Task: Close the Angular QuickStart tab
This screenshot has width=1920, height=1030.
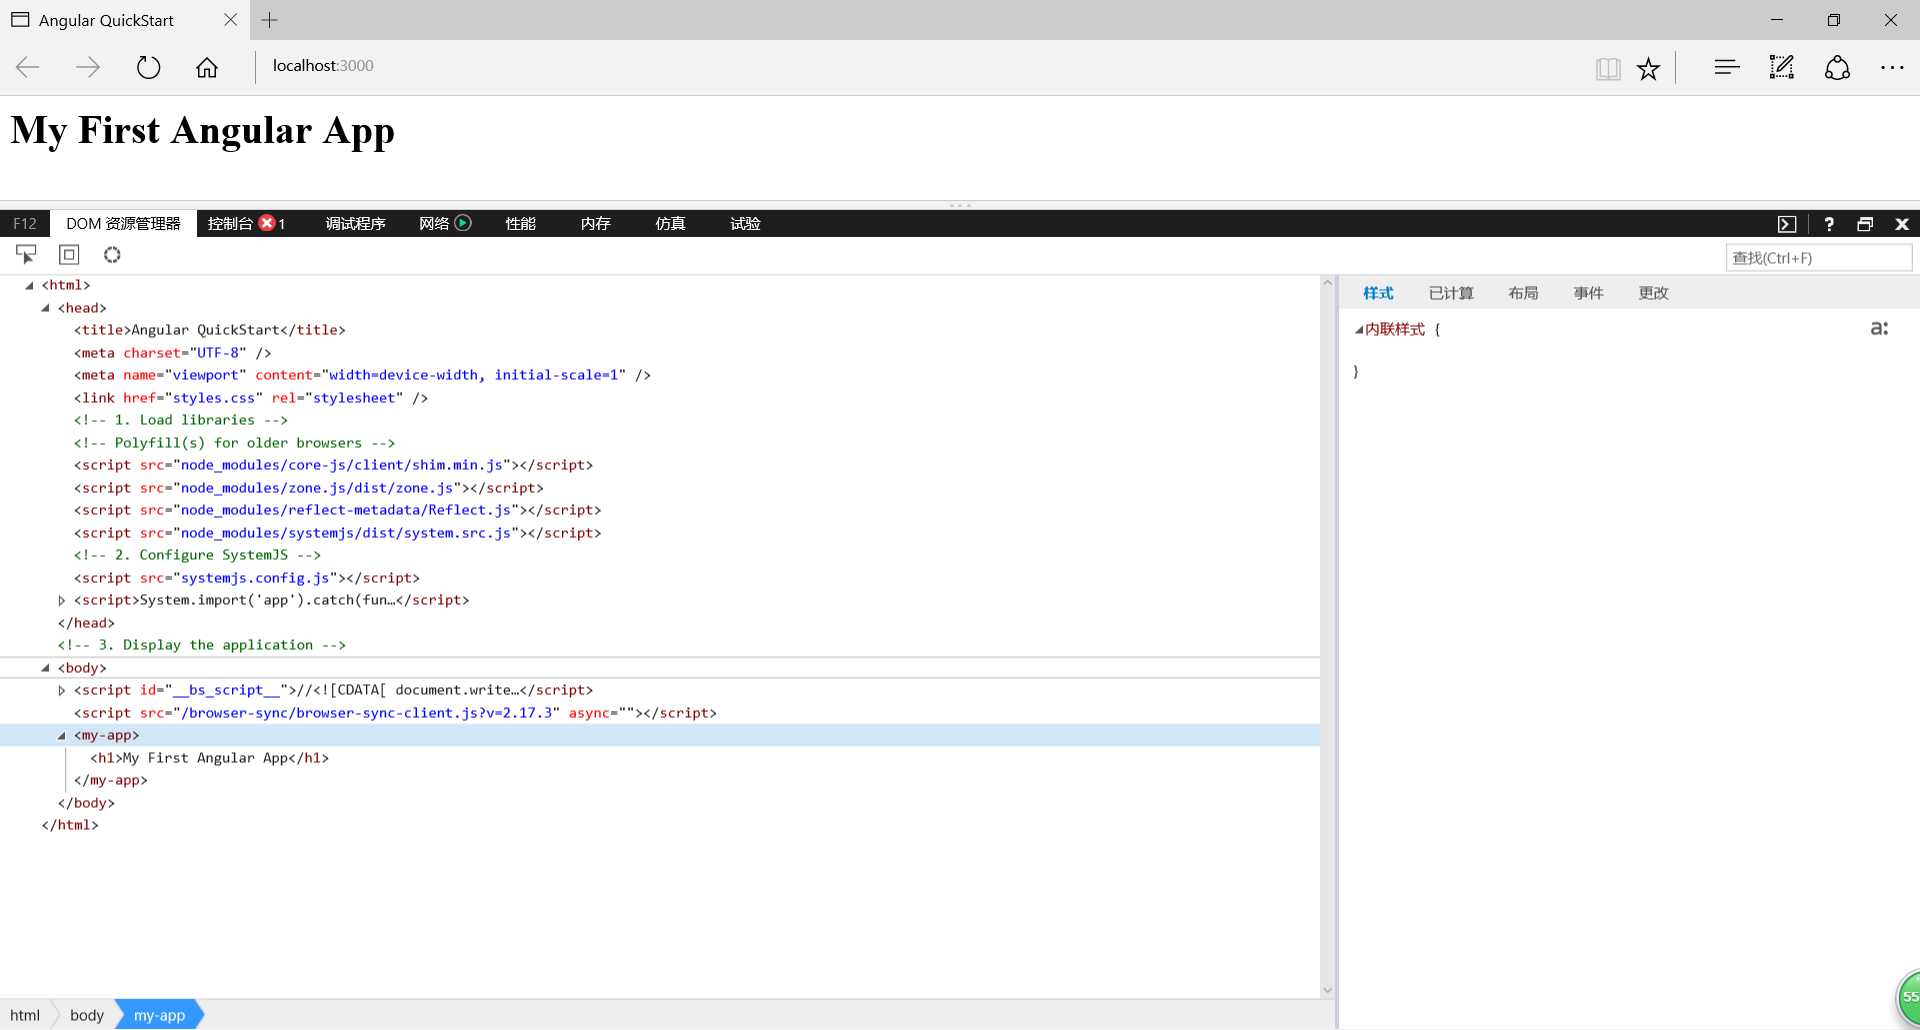Action: 230,20
